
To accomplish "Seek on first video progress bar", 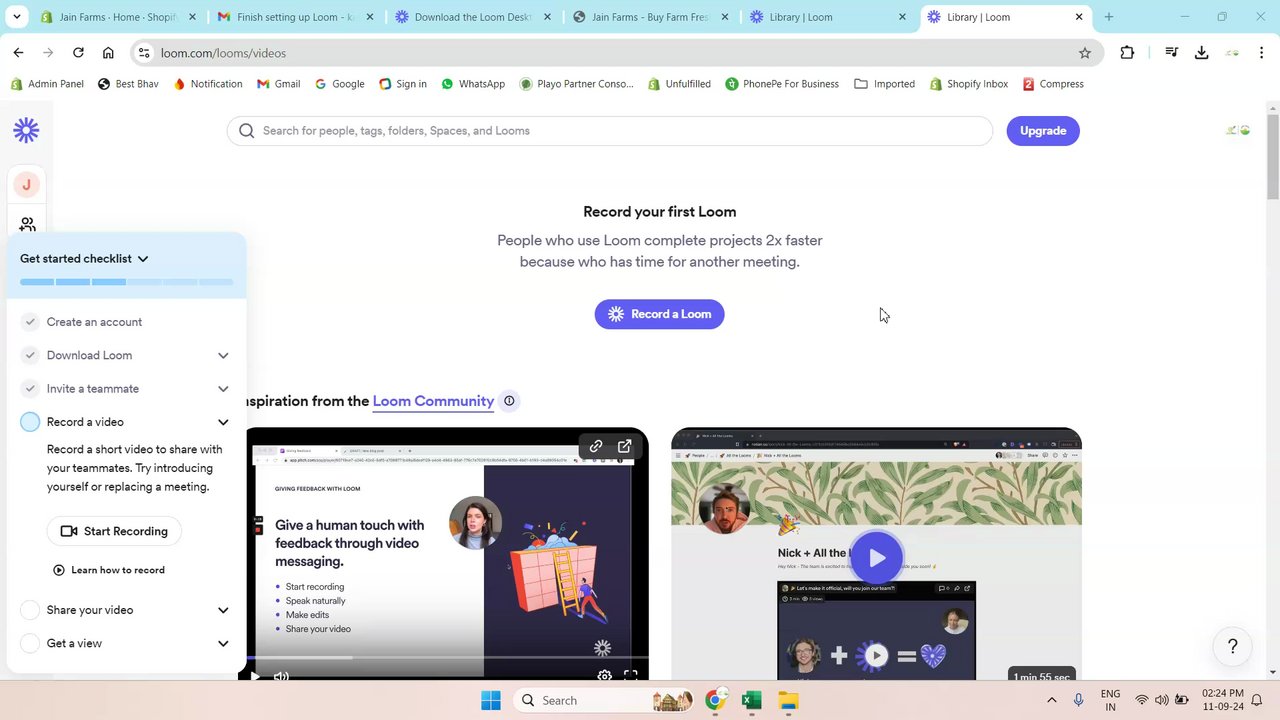I will point(440,657).
